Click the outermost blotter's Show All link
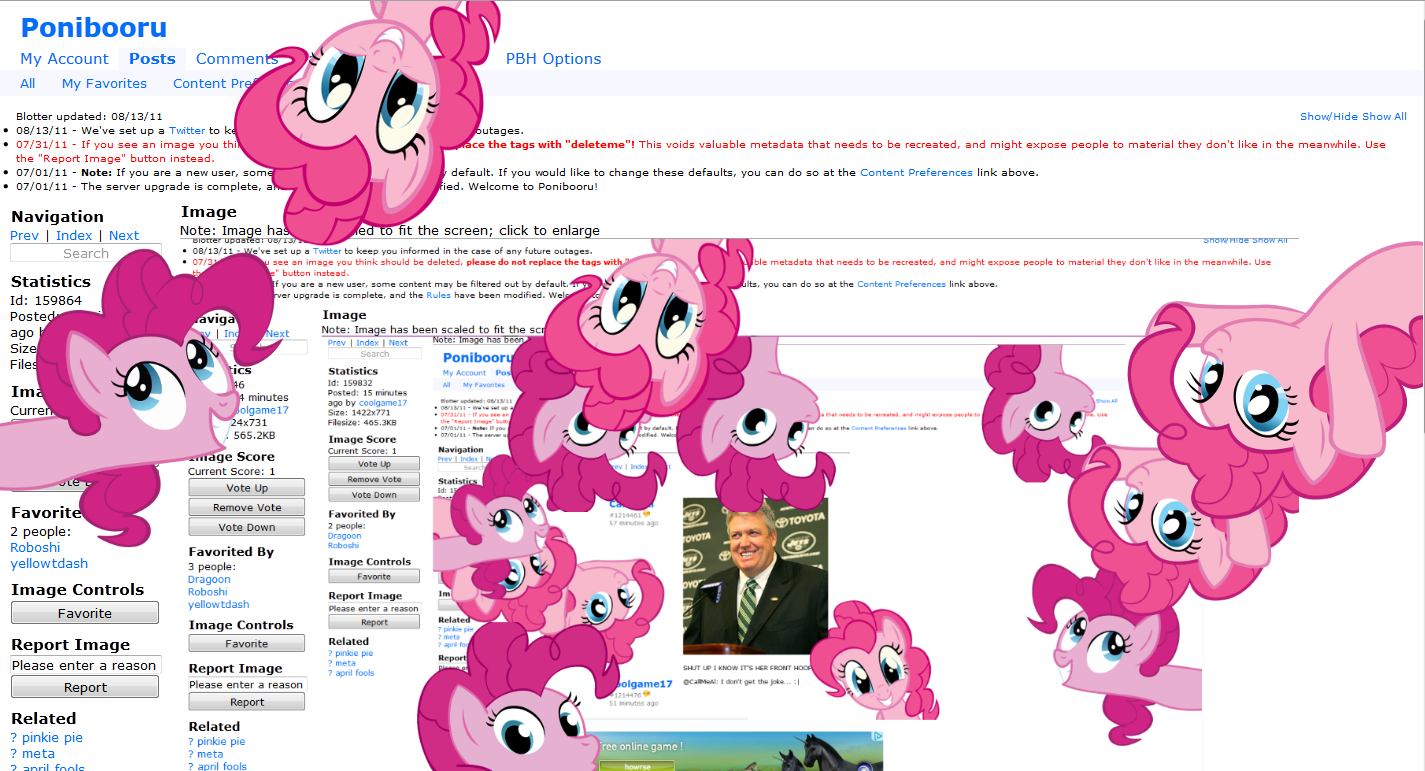Screen dimensions: 1425x771 [1384, 117]
